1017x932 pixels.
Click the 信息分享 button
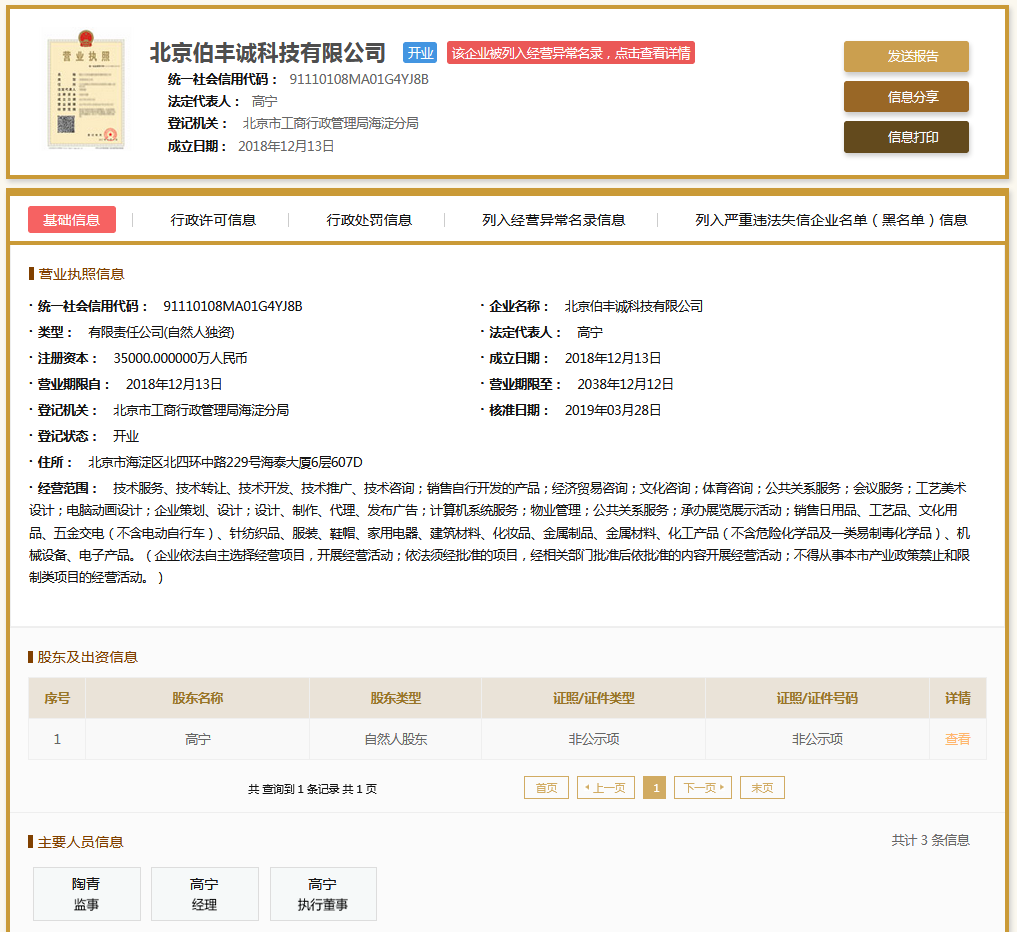905,97
